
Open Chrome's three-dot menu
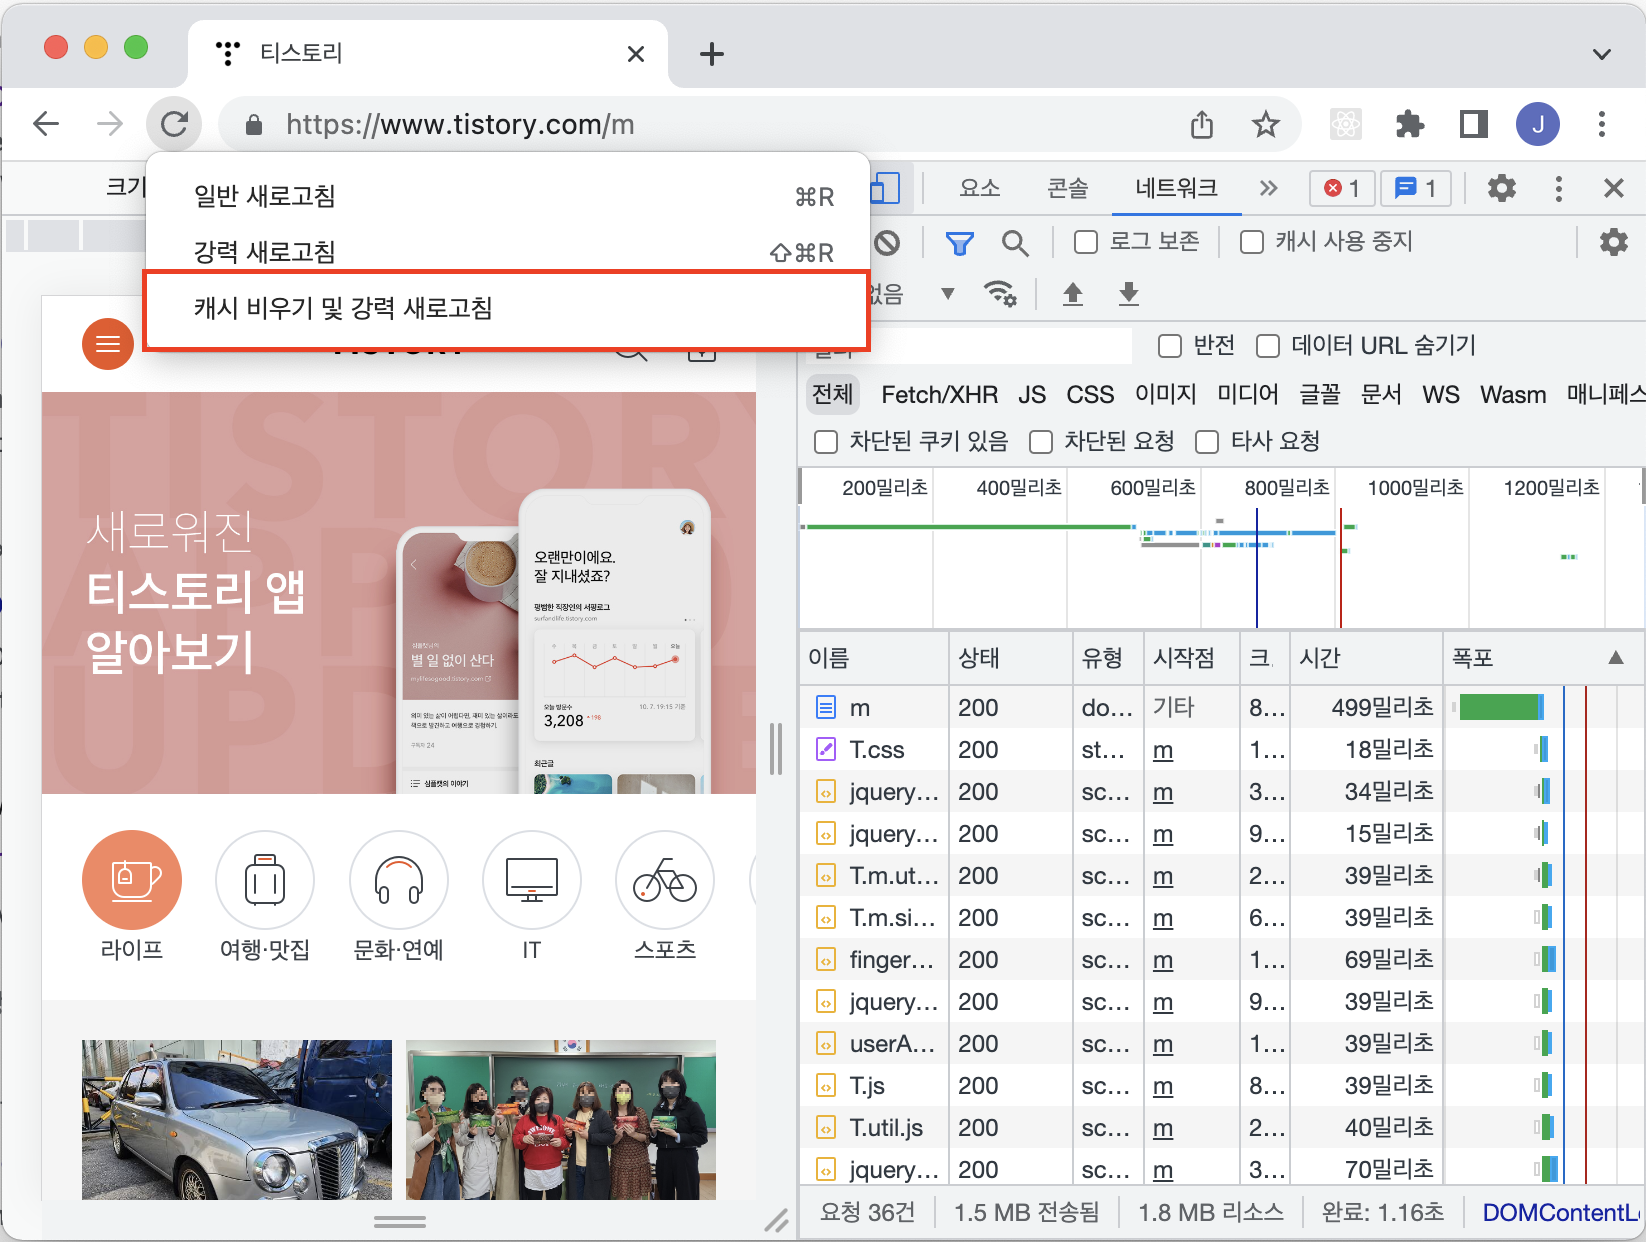point(1602,124)
